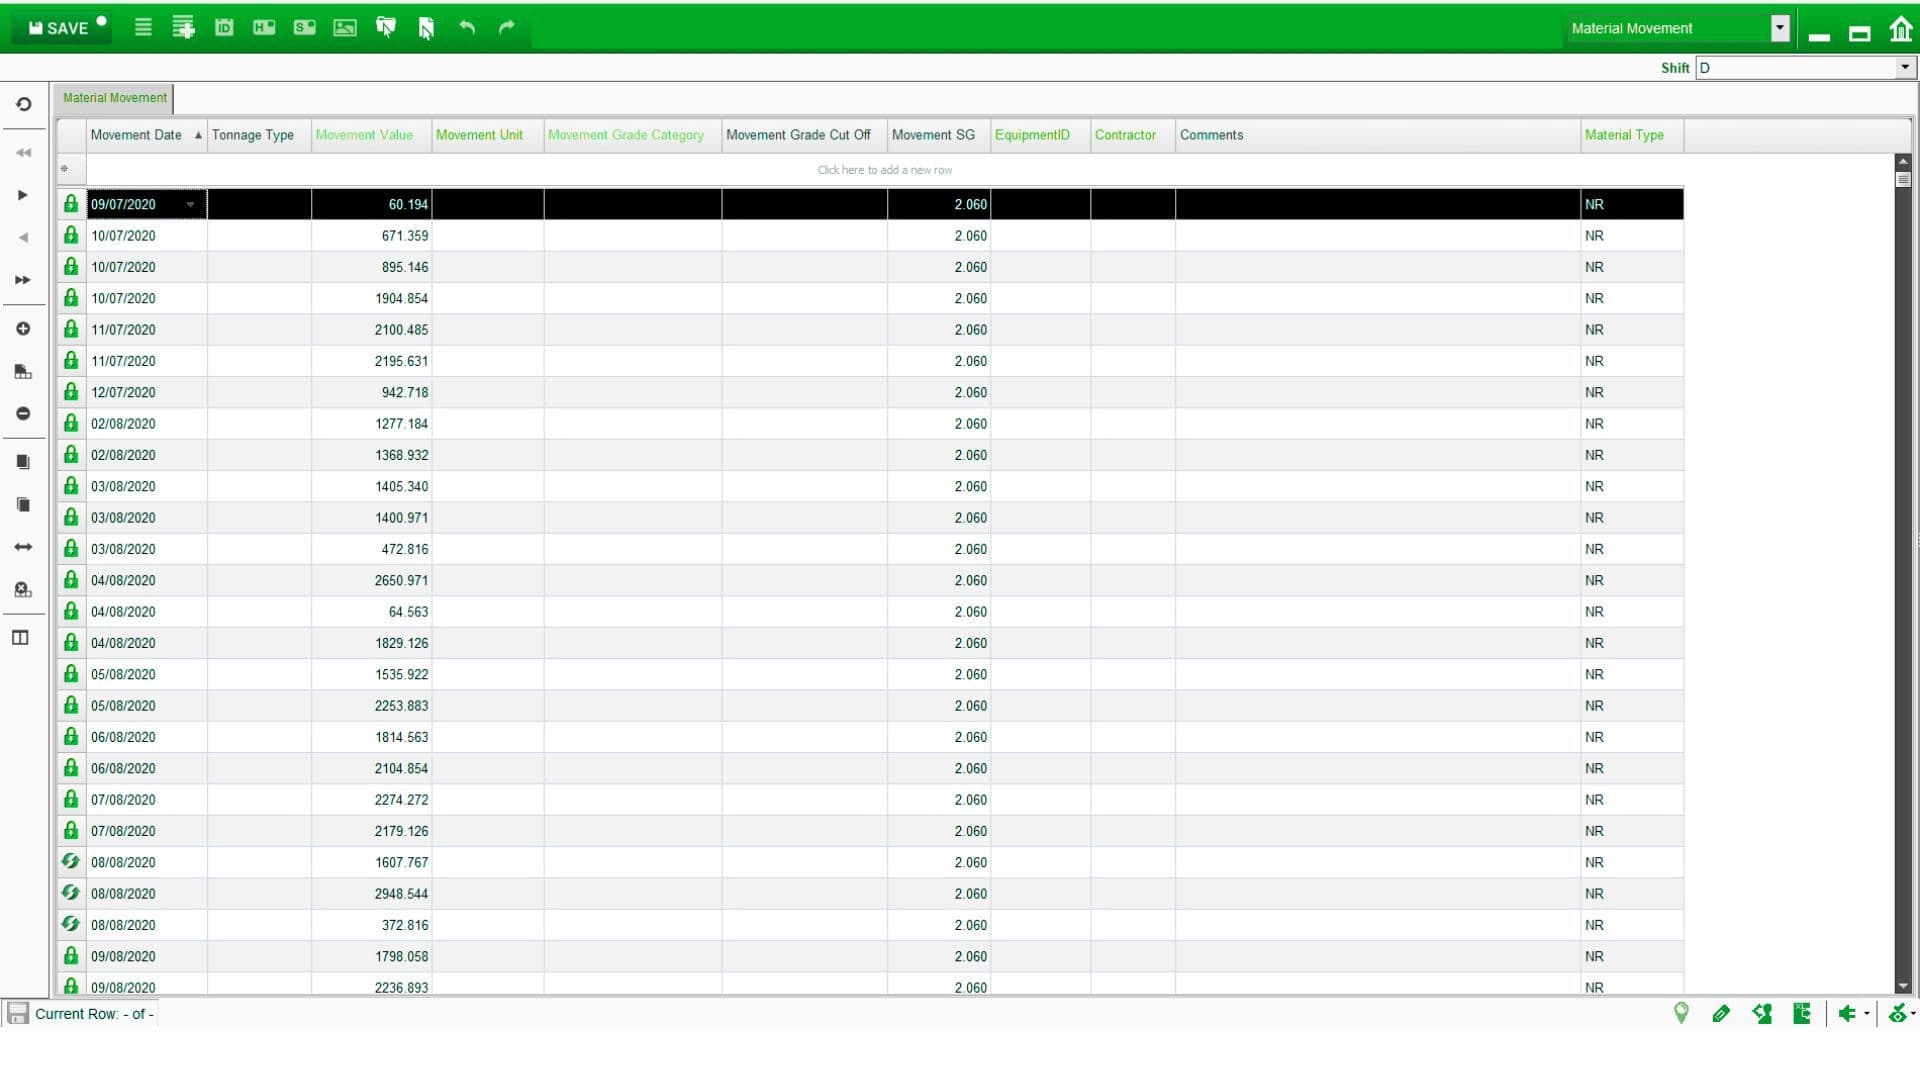Click the eye with checkmark status icon
The width and height of the screenshot is (1920, 1080).
pyautogui.click(x=1897, y=1014)
